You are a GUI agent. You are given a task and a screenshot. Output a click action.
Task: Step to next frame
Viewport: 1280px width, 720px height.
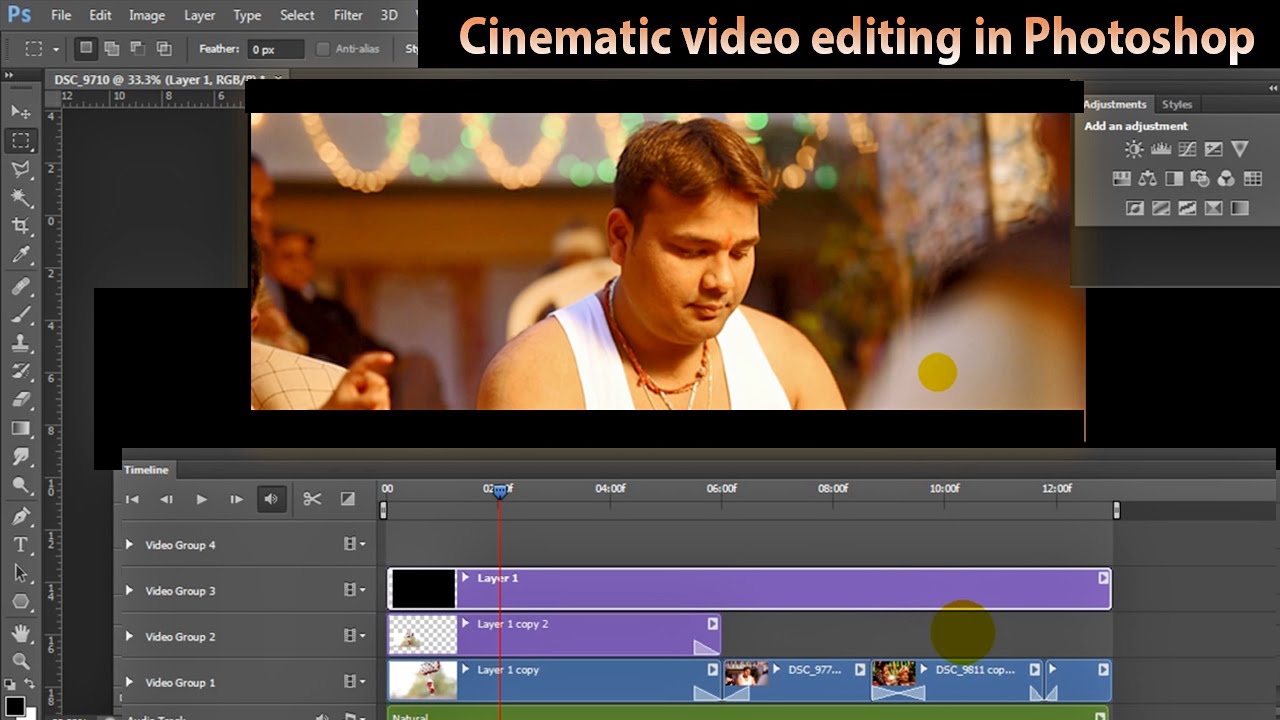tap(236, 499)
